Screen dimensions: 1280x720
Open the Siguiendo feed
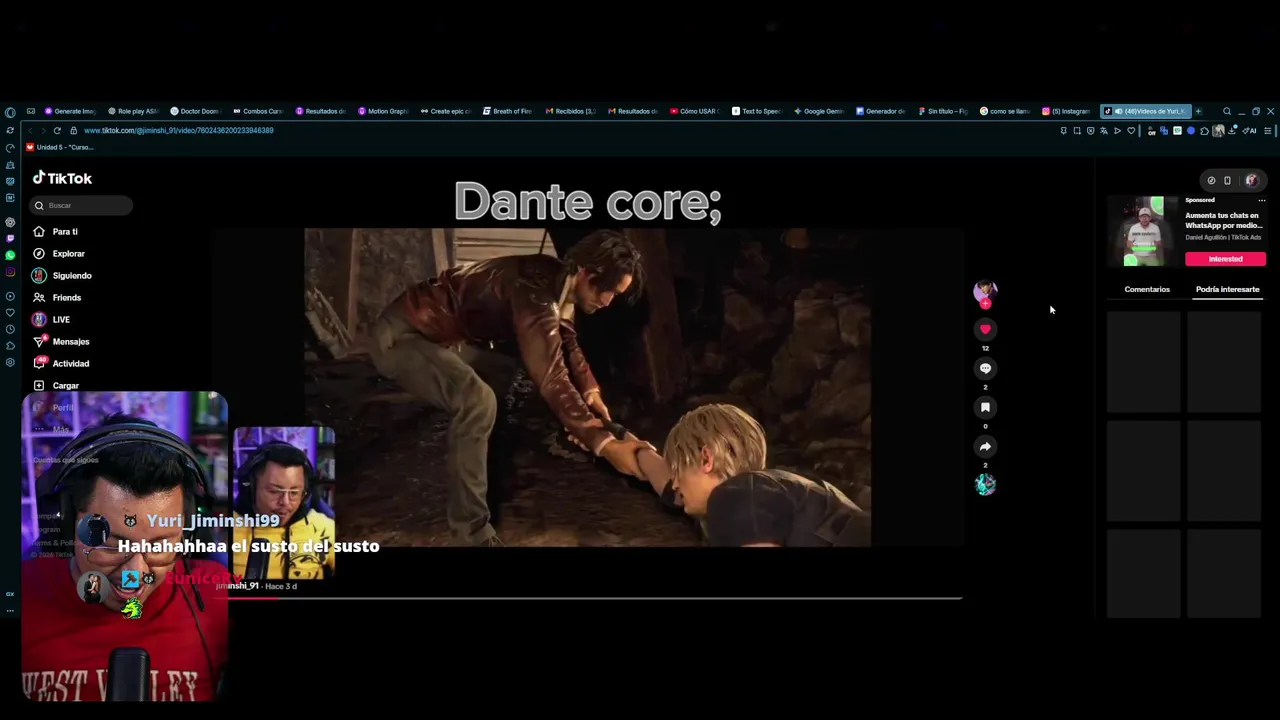tap(62, 276)
